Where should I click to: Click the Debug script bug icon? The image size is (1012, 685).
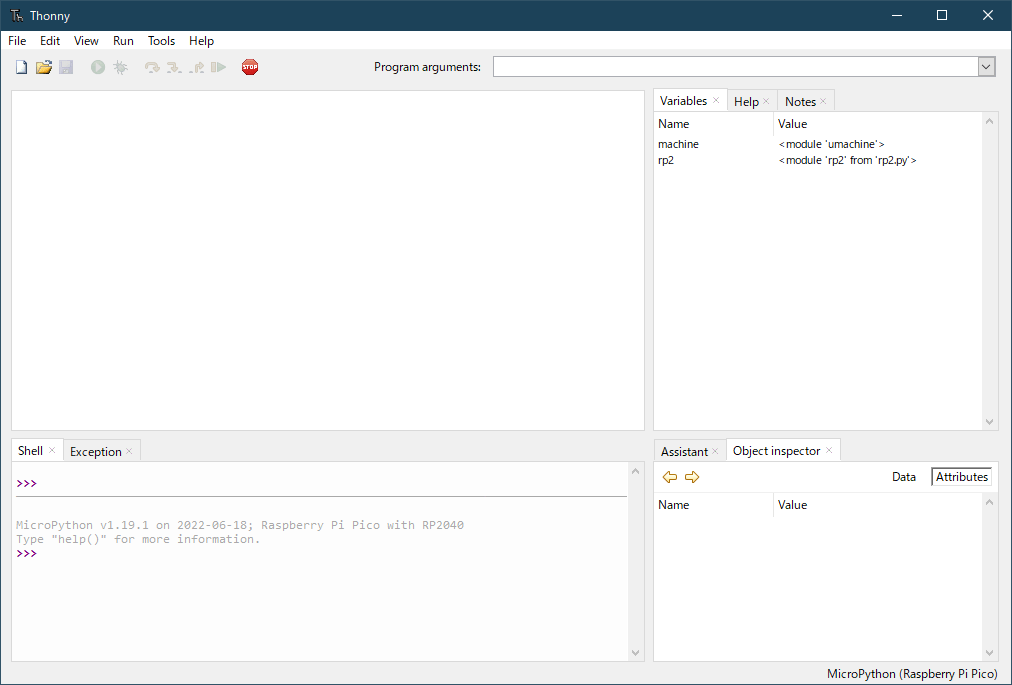(x=120, y=67)
